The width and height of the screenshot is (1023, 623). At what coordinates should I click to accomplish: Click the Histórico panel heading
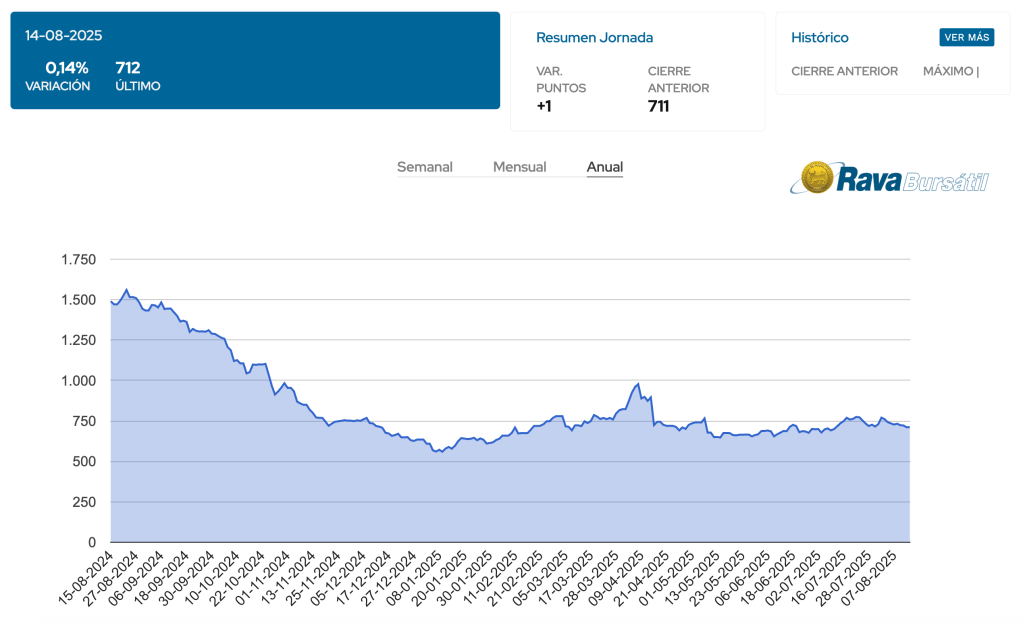(x=819, y=38)
